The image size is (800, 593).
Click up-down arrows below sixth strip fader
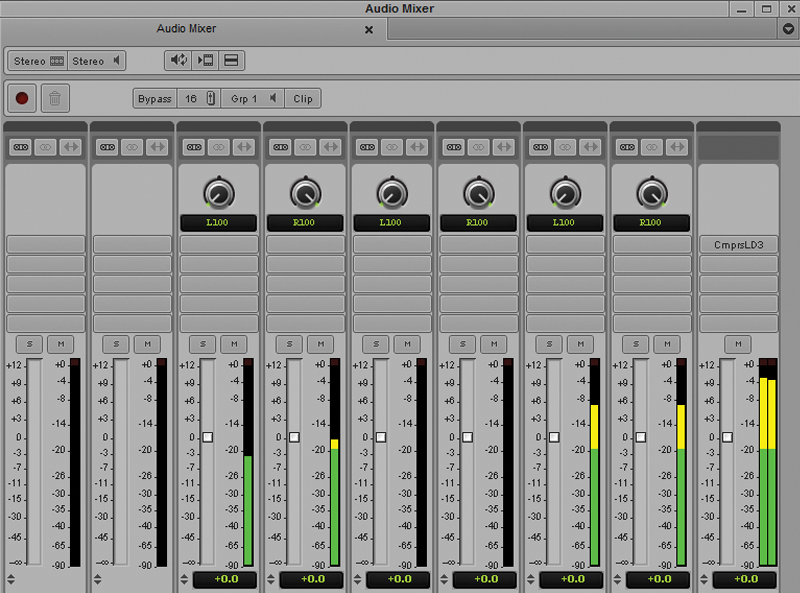click(444, 579)
